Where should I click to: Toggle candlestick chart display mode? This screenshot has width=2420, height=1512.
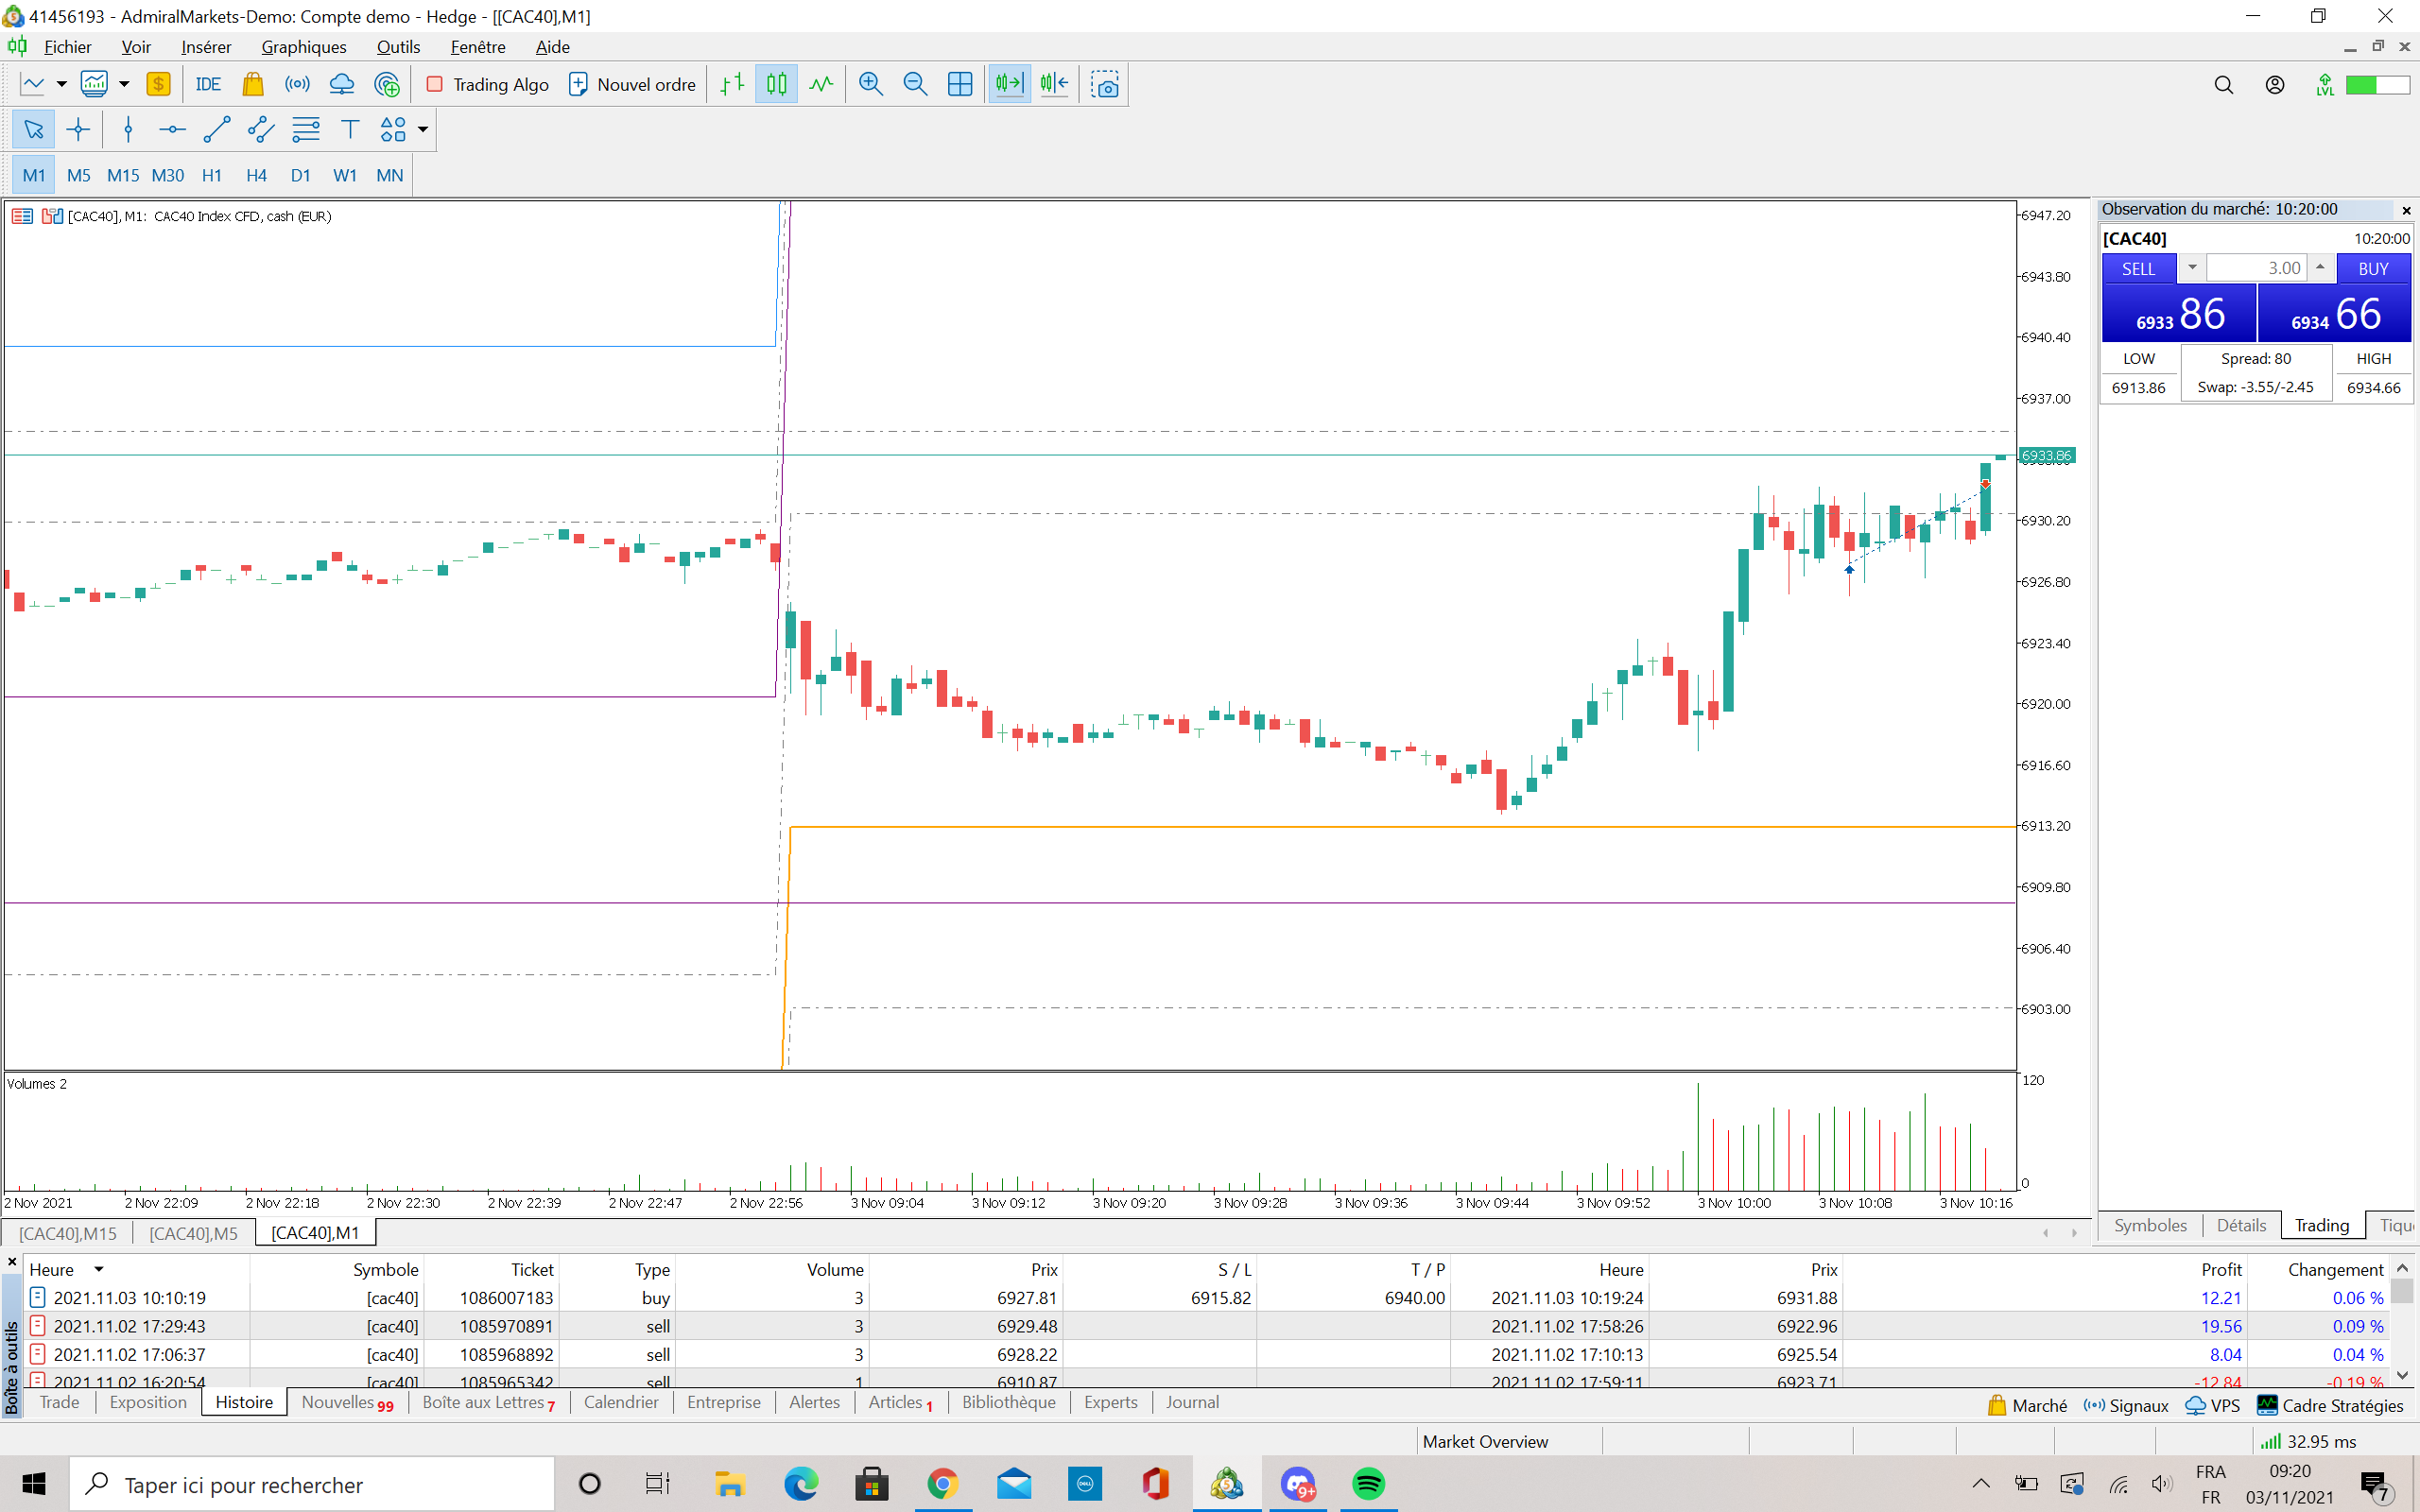[x=776, y=85]
